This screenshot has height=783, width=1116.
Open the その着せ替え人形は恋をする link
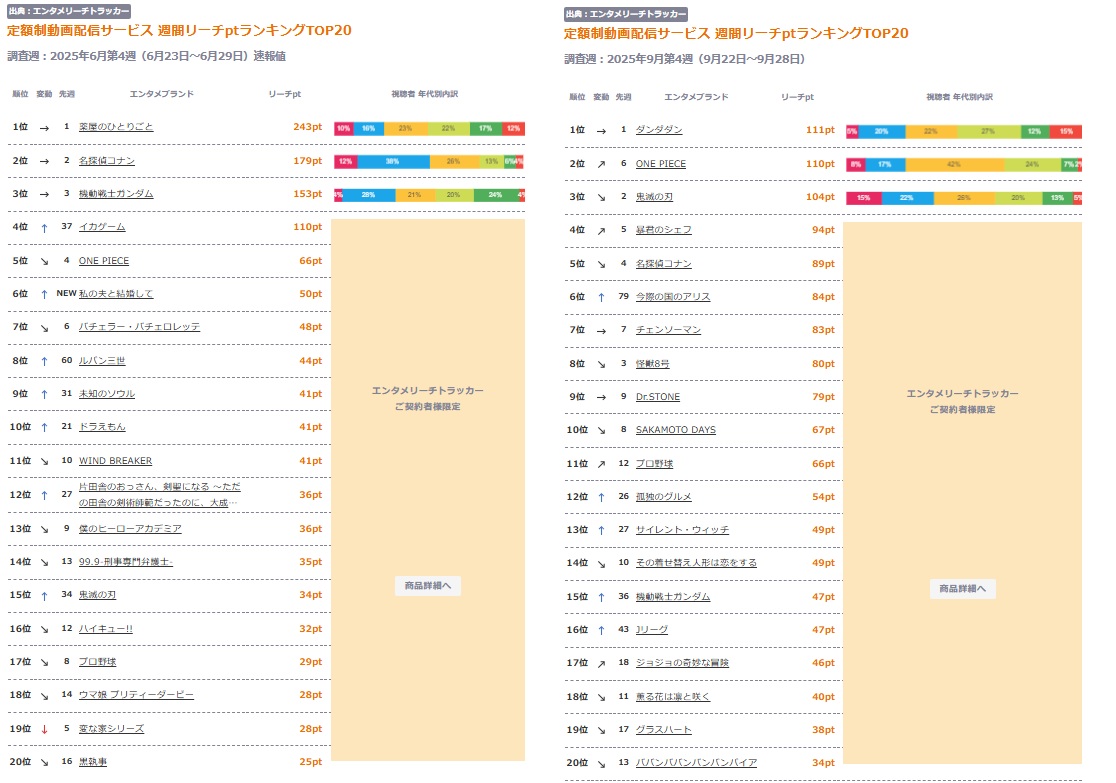pos(696,562)
